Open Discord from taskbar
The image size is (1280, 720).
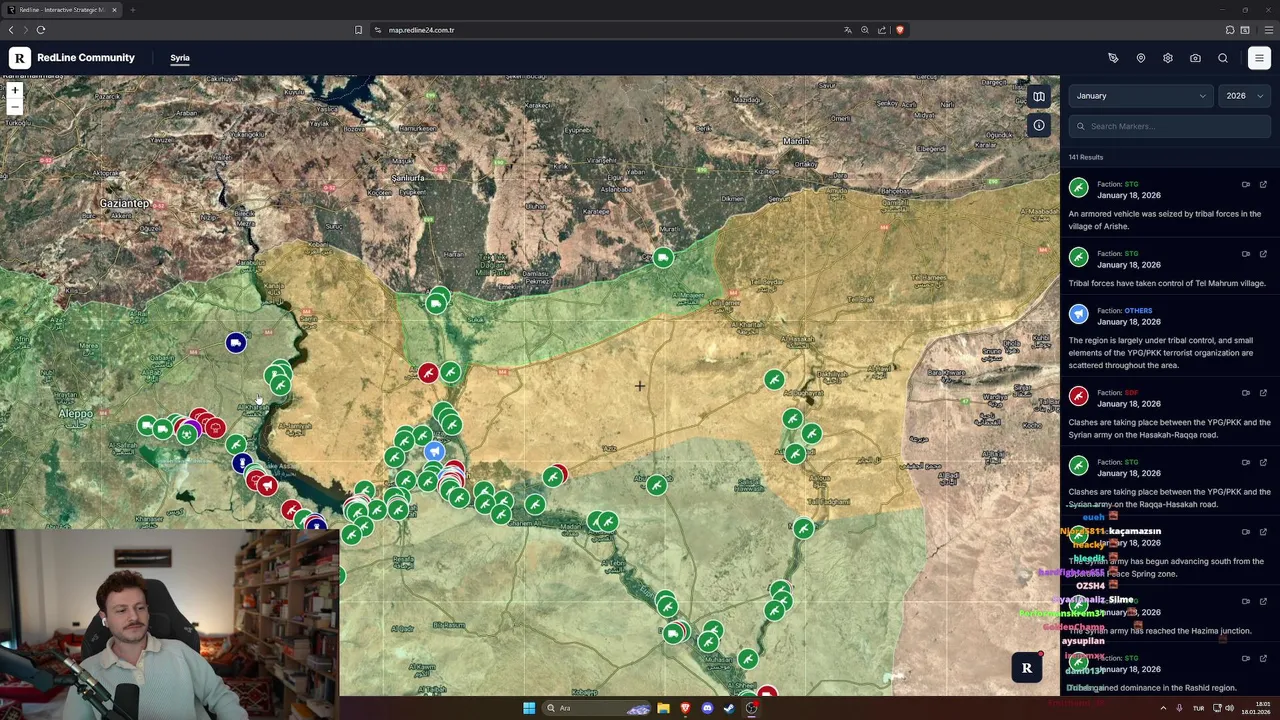[x=707, y=708]
